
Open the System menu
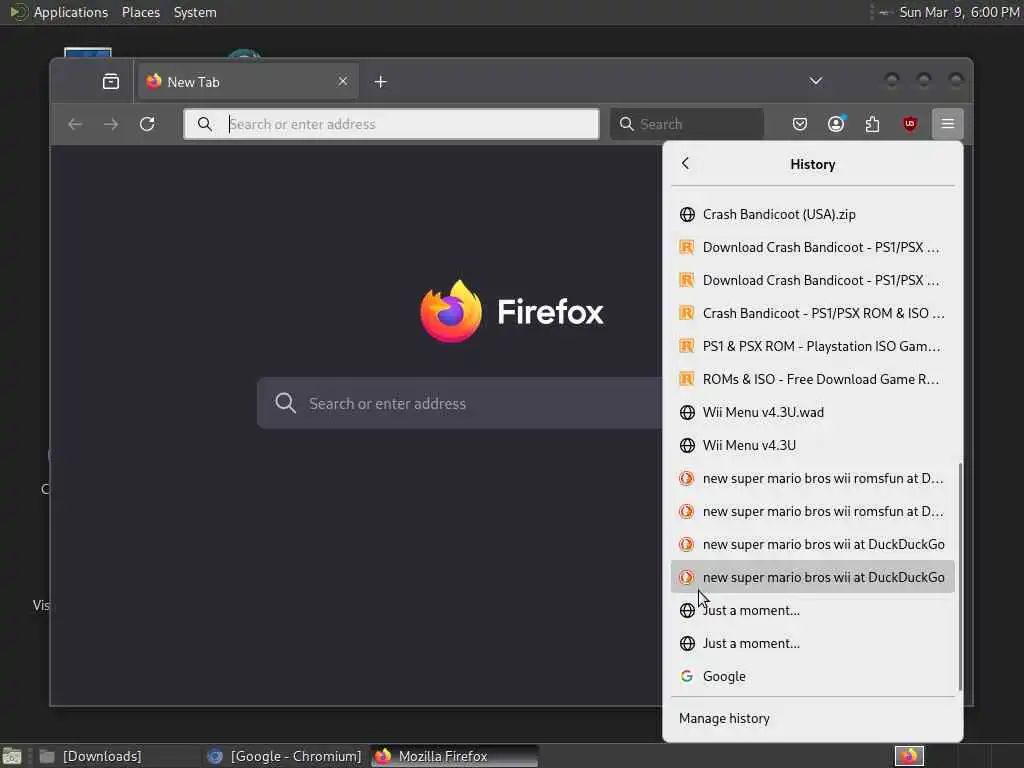(195, 12)
